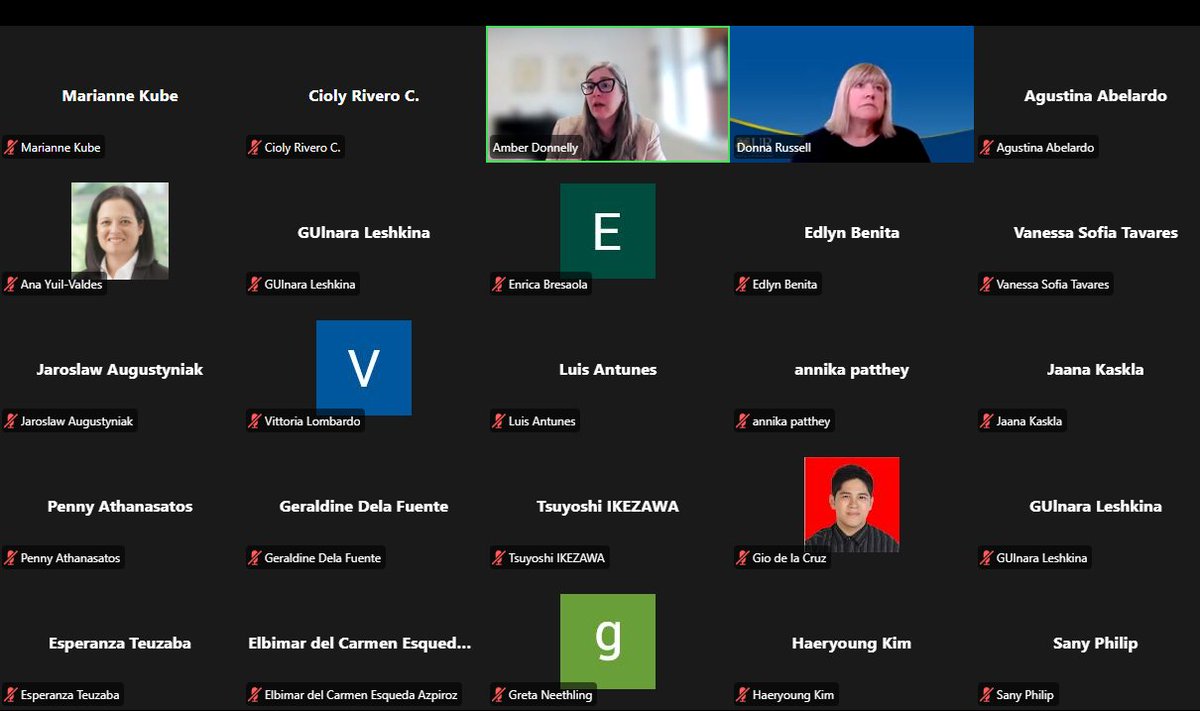Click the muted mic icon beside Jaana Kaskla
Image resolution: width=1200 pixels, height=711 pixels.
coord(987,422)
